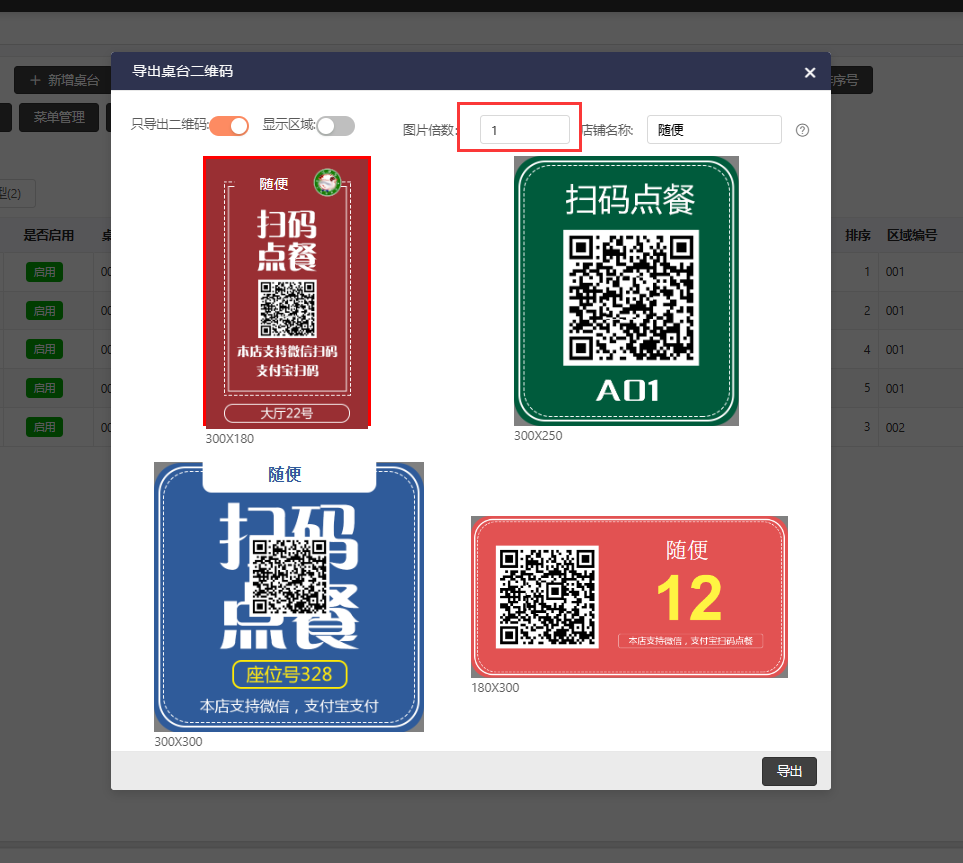The height and width of the screenshot is (863, 963).
Task: Click the round logo on red template
Action: (x=327, y=183)
